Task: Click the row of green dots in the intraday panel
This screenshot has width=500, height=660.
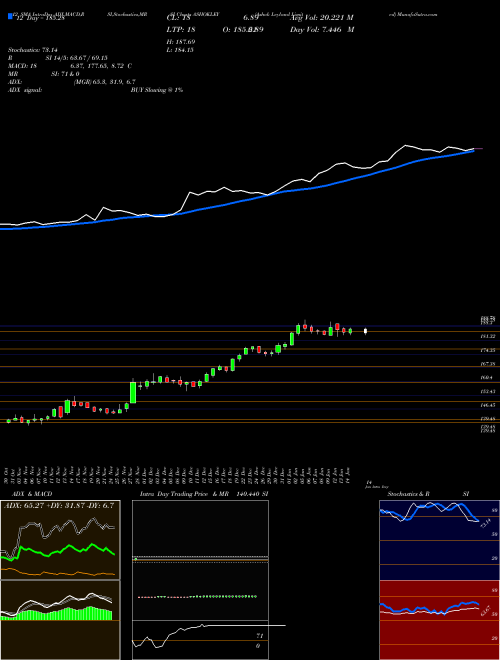Action: [197, 596]
